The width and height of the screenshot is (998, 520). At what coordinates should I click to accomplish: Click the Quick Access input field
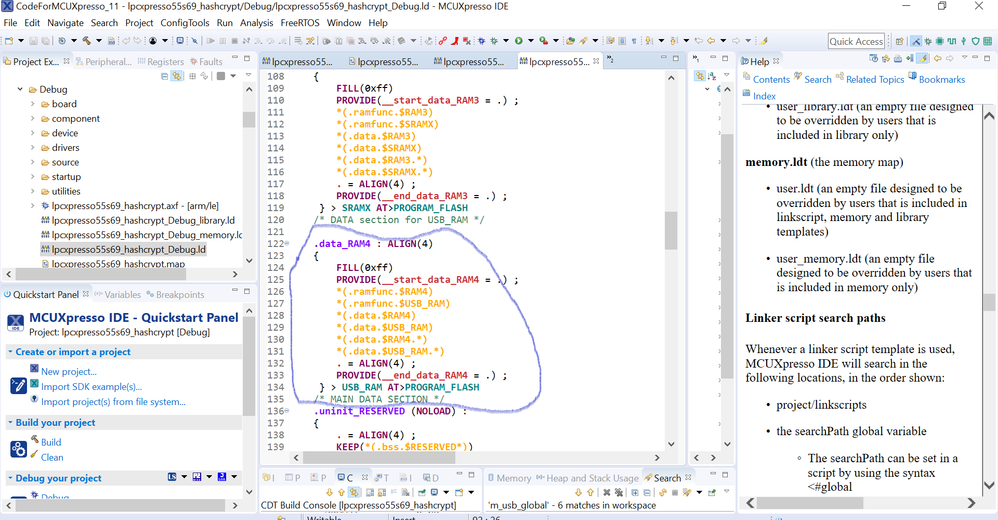coord(856,41)
